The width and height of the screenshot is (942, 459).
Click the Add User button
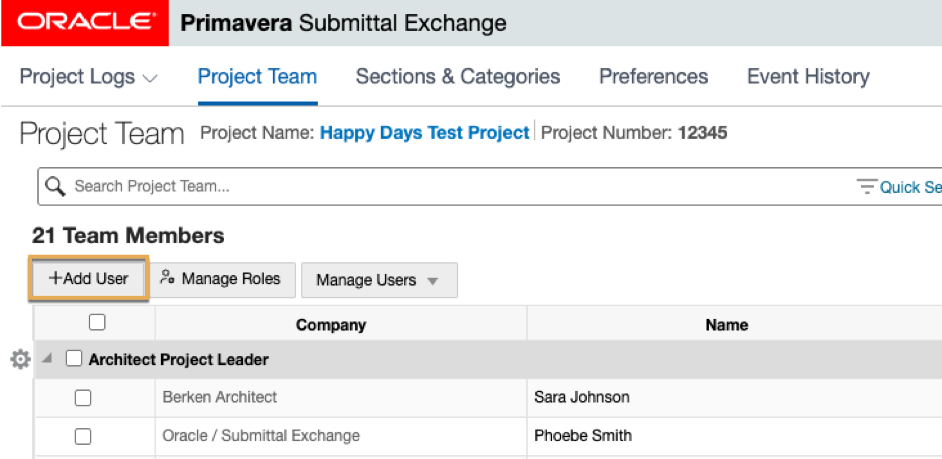click(x=89, y=279)
